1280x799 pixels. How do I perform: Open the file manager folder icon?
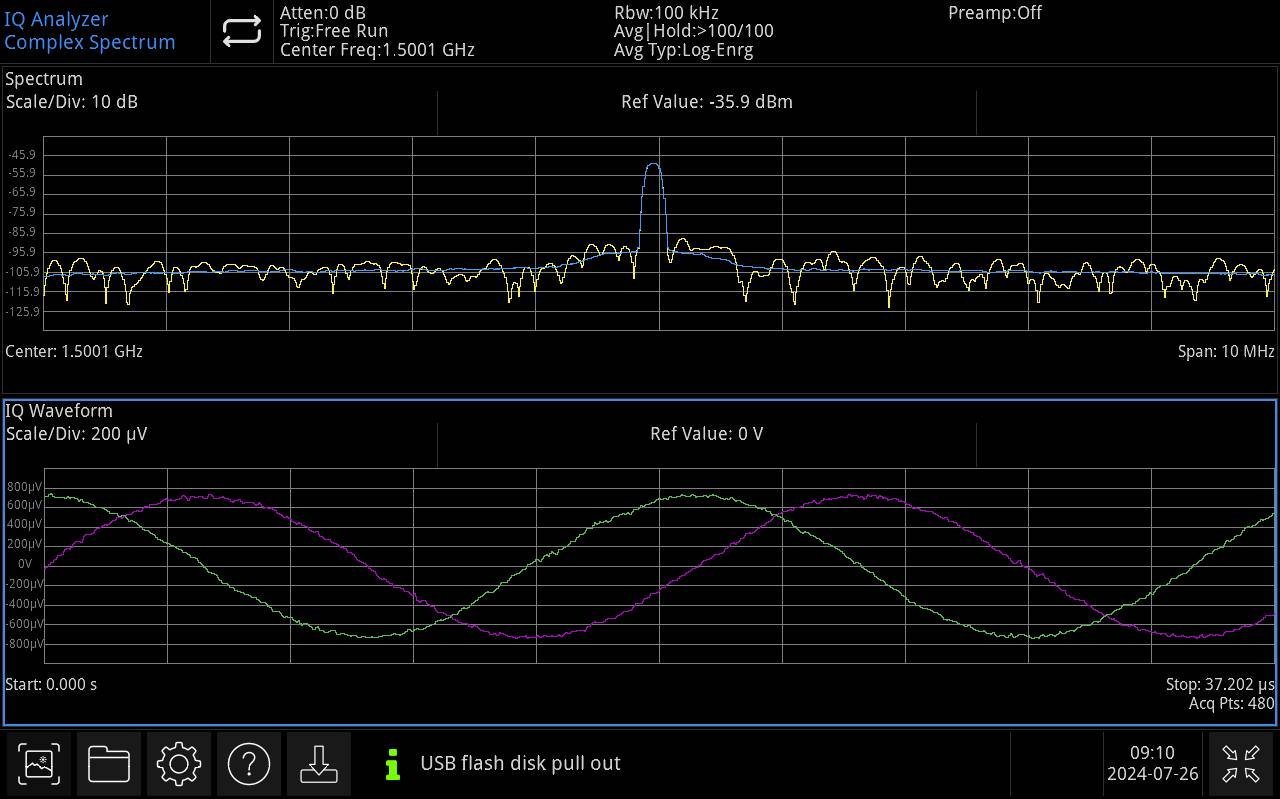tap(108, 763)
